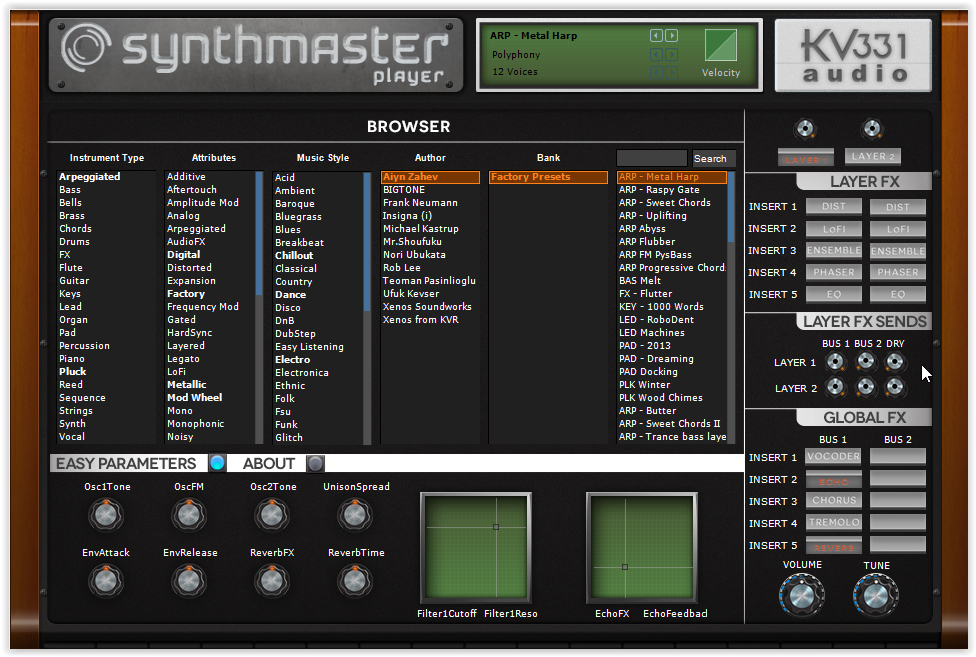Toggle the ECHO global insert on Bus 1
Image resolution: width=976 pixels, height=657 pixels.
(x=833, y=480)
